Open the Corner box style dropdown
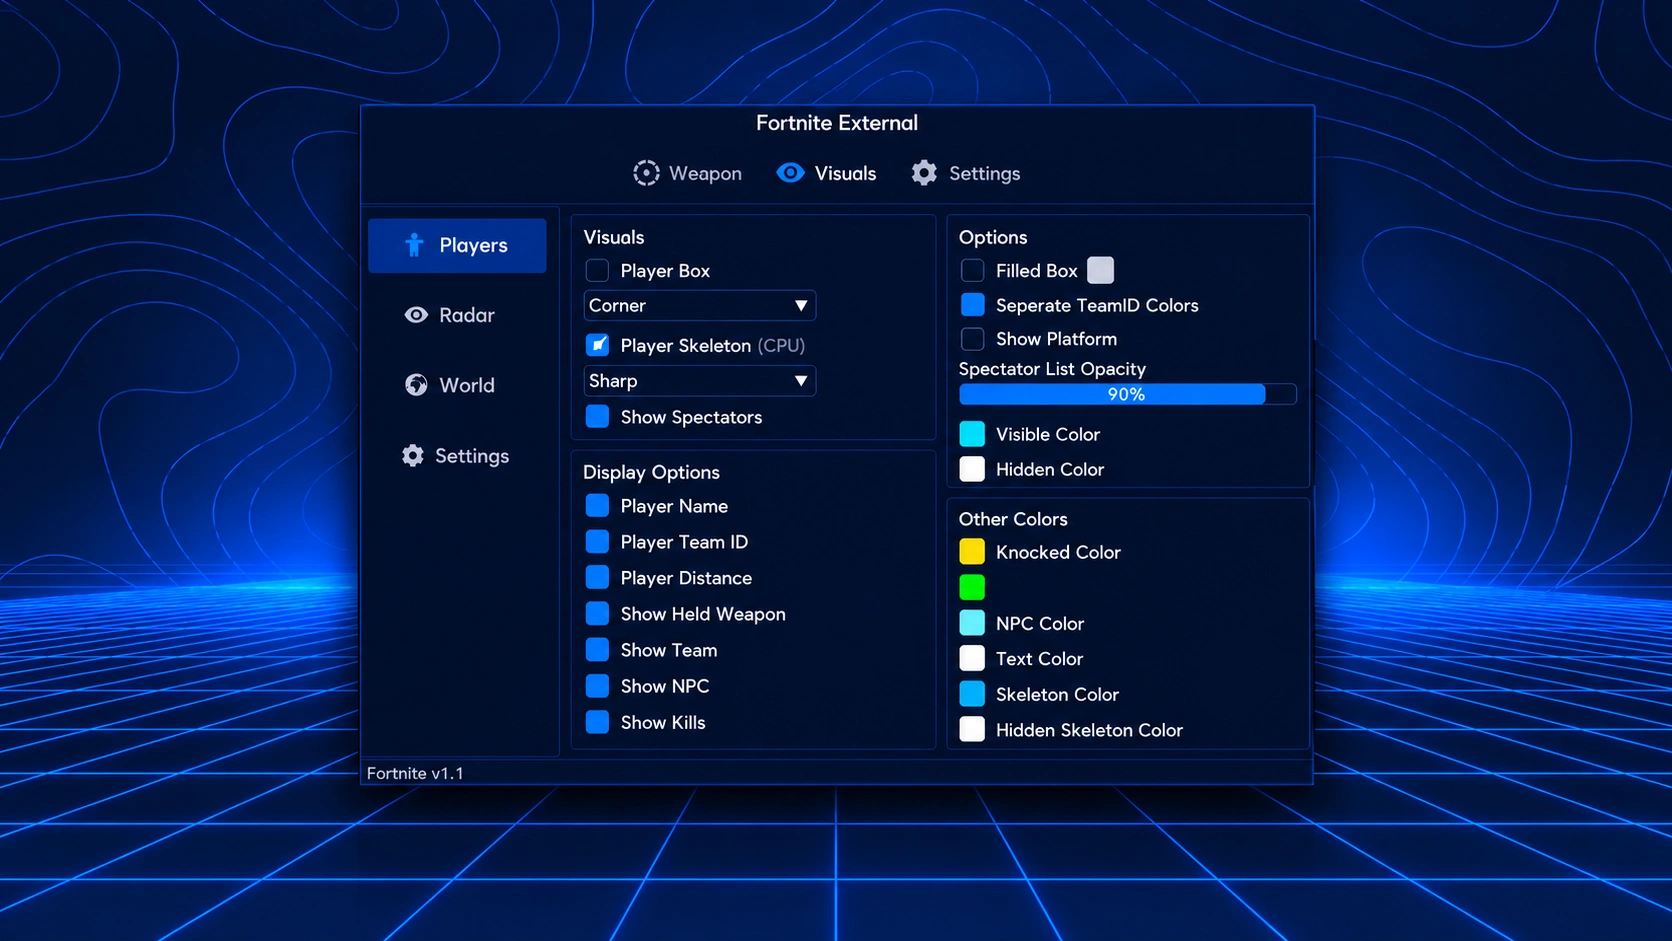This screenshot has height=941, width=1672. pyautogui.click(x=699, y=305)
